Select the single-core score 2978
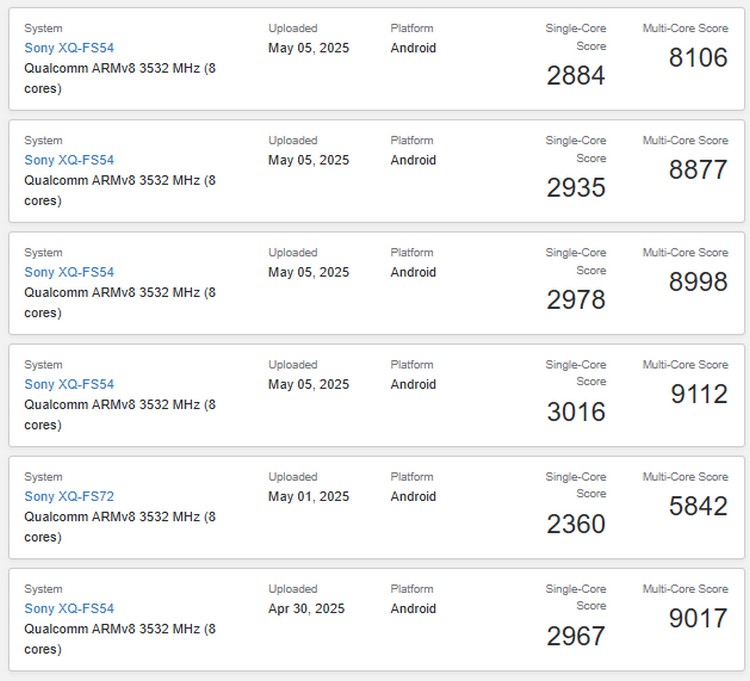This screenshot has width=750, height=681. [x=576, y=300]
